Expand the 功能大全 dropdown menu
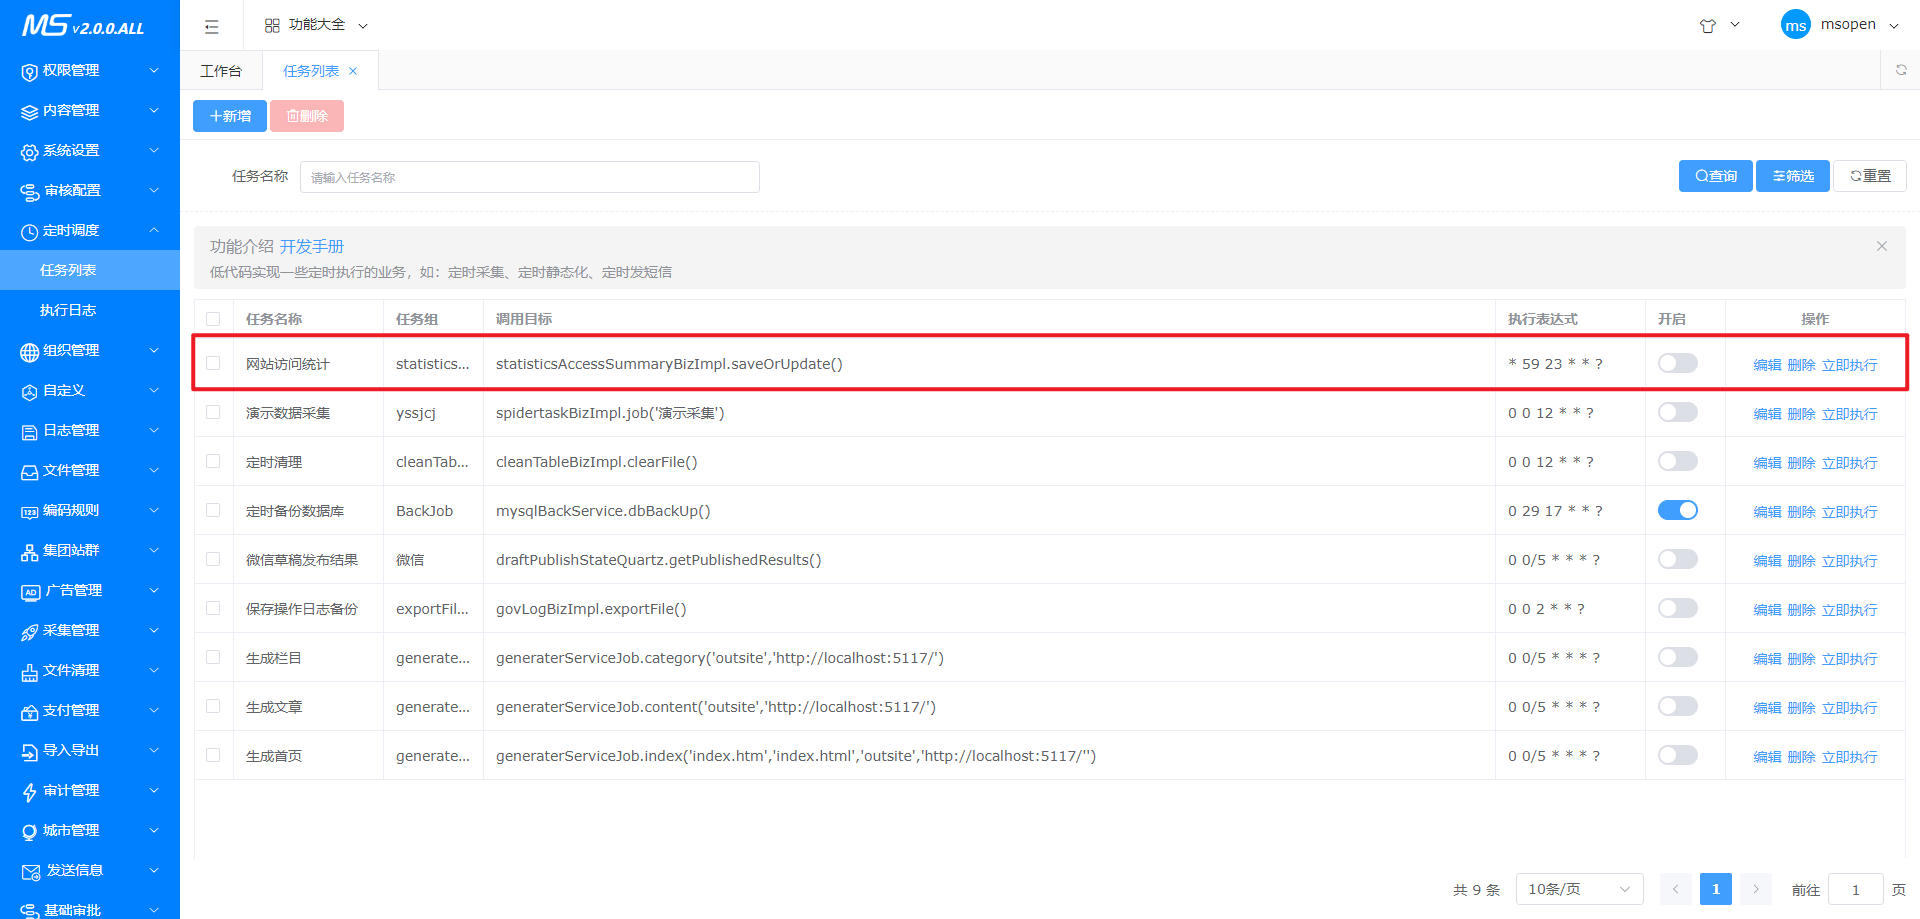The height and width of the screenshot is (919, 1920). pos(316,25)
